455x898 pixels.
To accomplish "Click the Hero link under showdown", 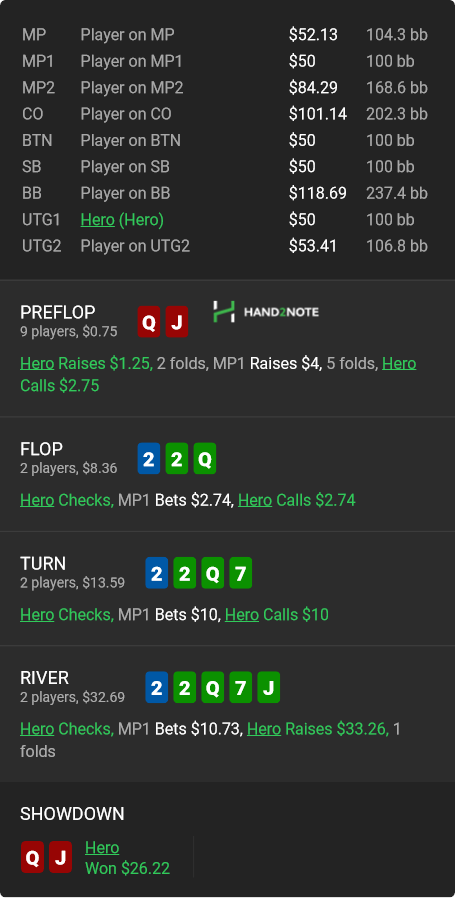I will click(x=102, y=848).
